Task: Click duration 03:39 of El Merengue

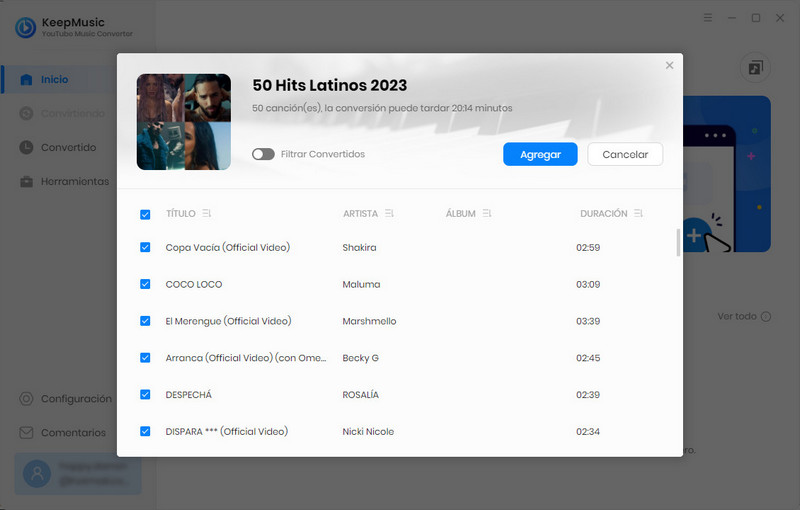Action: [588, 321]
